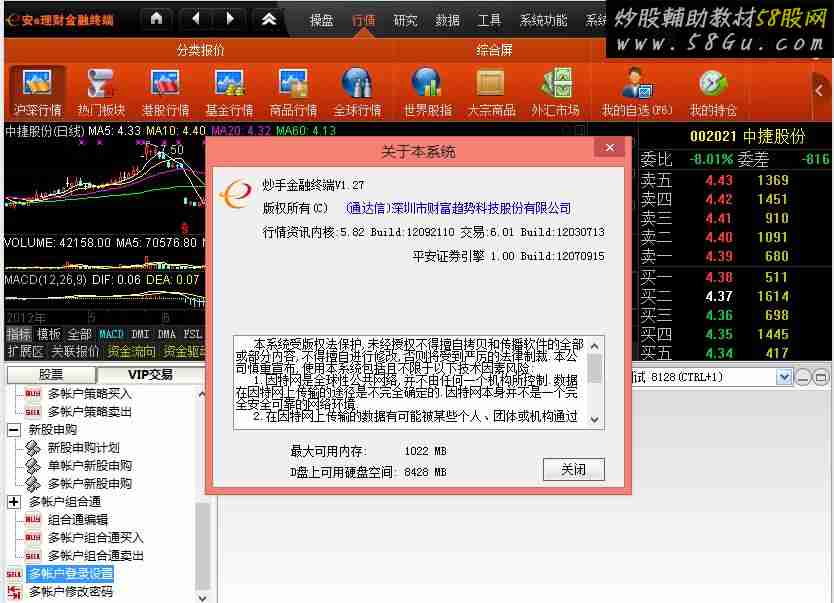Open 大宗商品 bulk commodities
This screenshot has height=603, width=834.
pyautogui.click(x=491, y=93)
